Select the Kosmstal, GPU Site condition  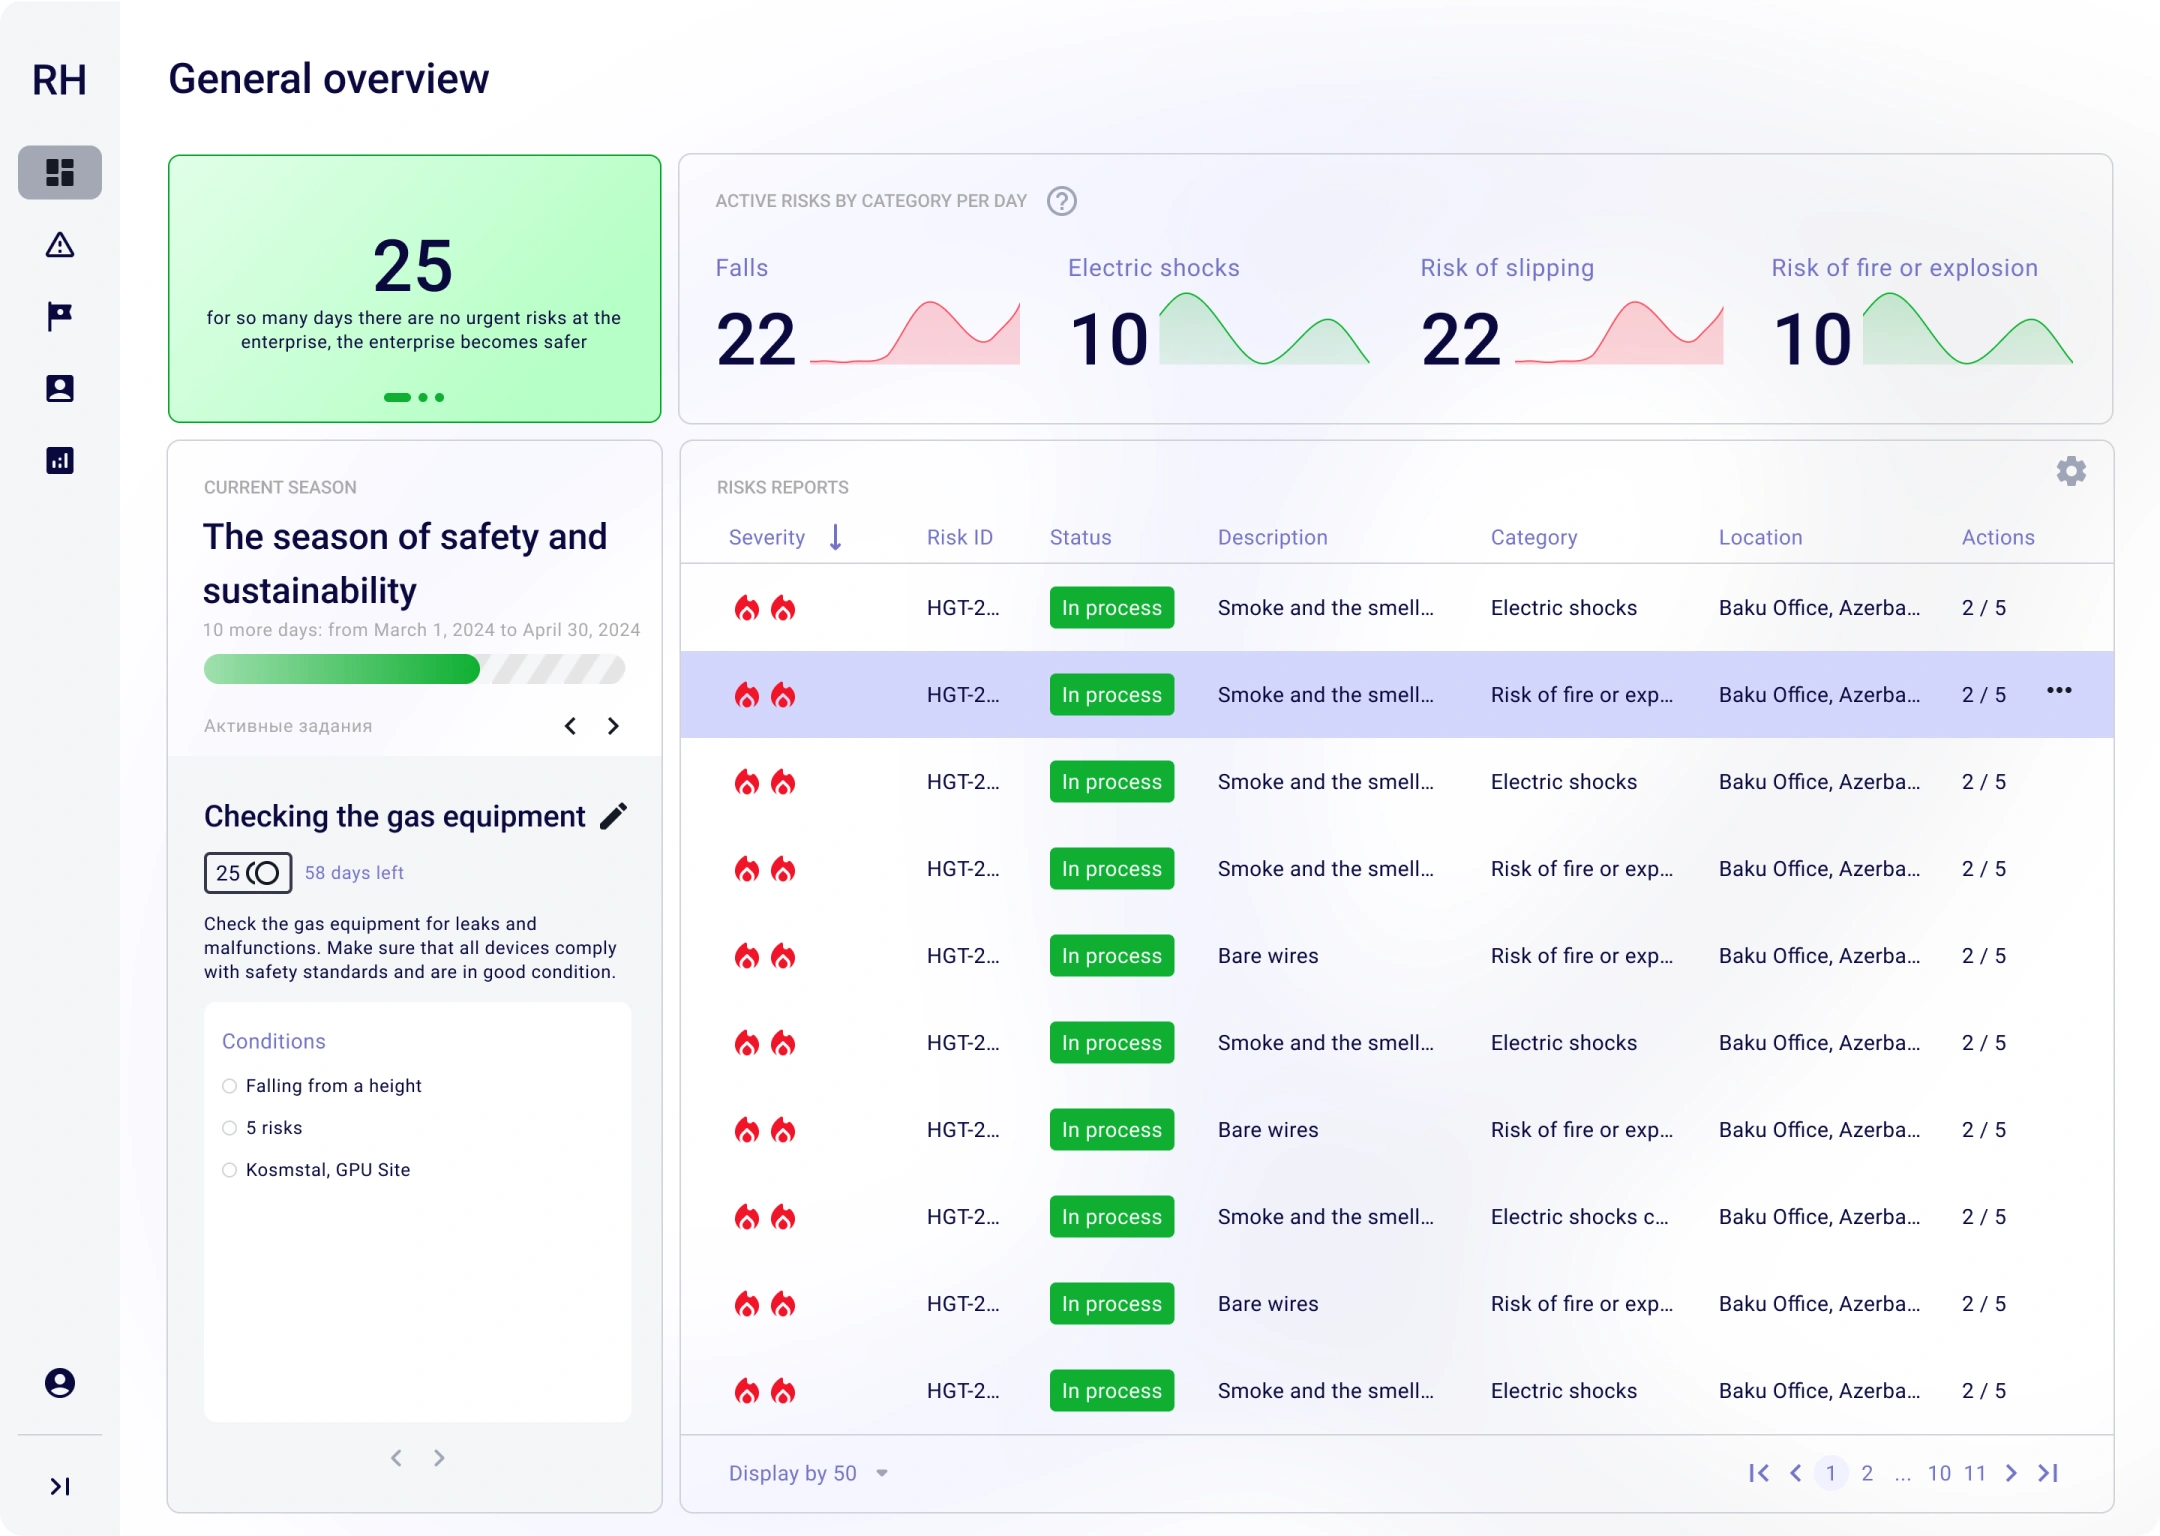[x=230, y=1170]
